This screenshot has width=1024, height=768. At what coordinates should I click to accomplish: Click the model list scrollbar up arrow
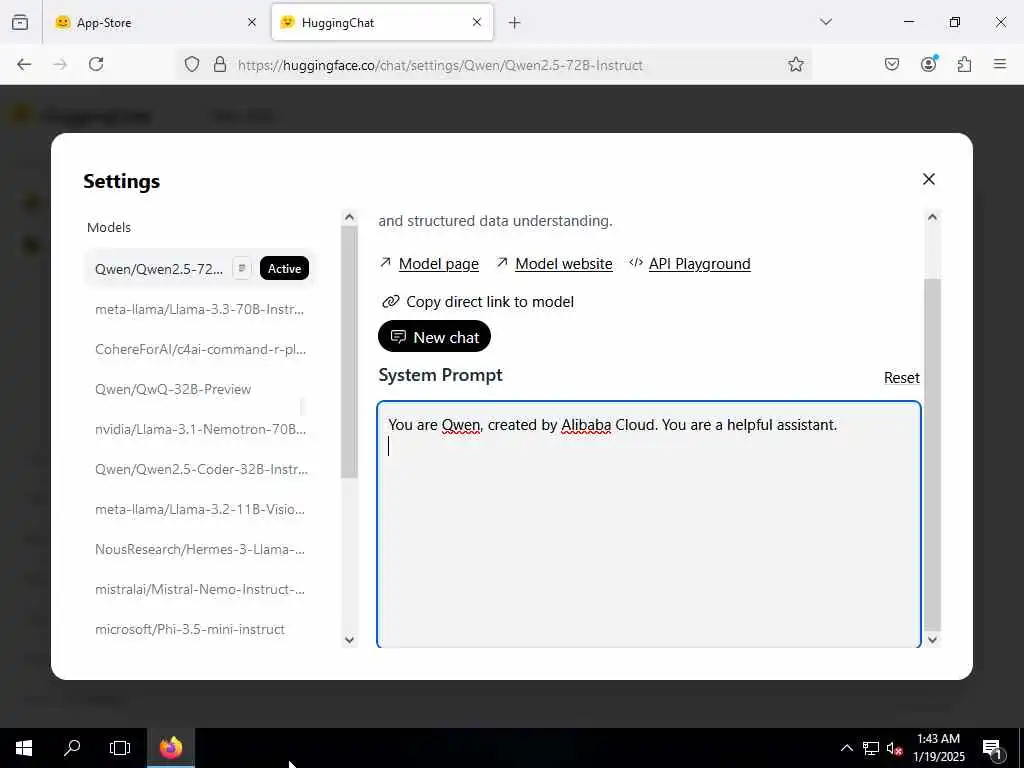pos(349,217)
